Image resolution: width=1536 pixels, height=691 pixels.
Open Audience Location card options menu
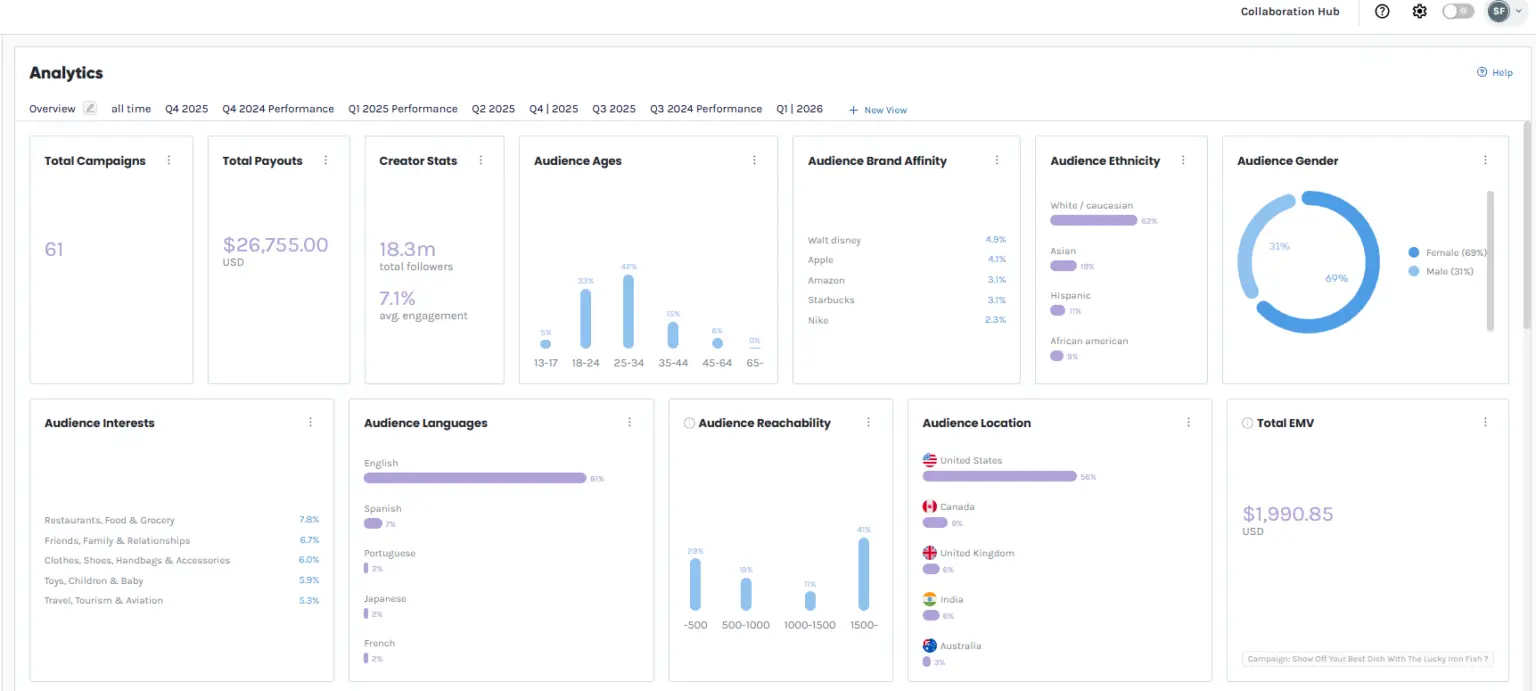click(x=1188, y=422)
